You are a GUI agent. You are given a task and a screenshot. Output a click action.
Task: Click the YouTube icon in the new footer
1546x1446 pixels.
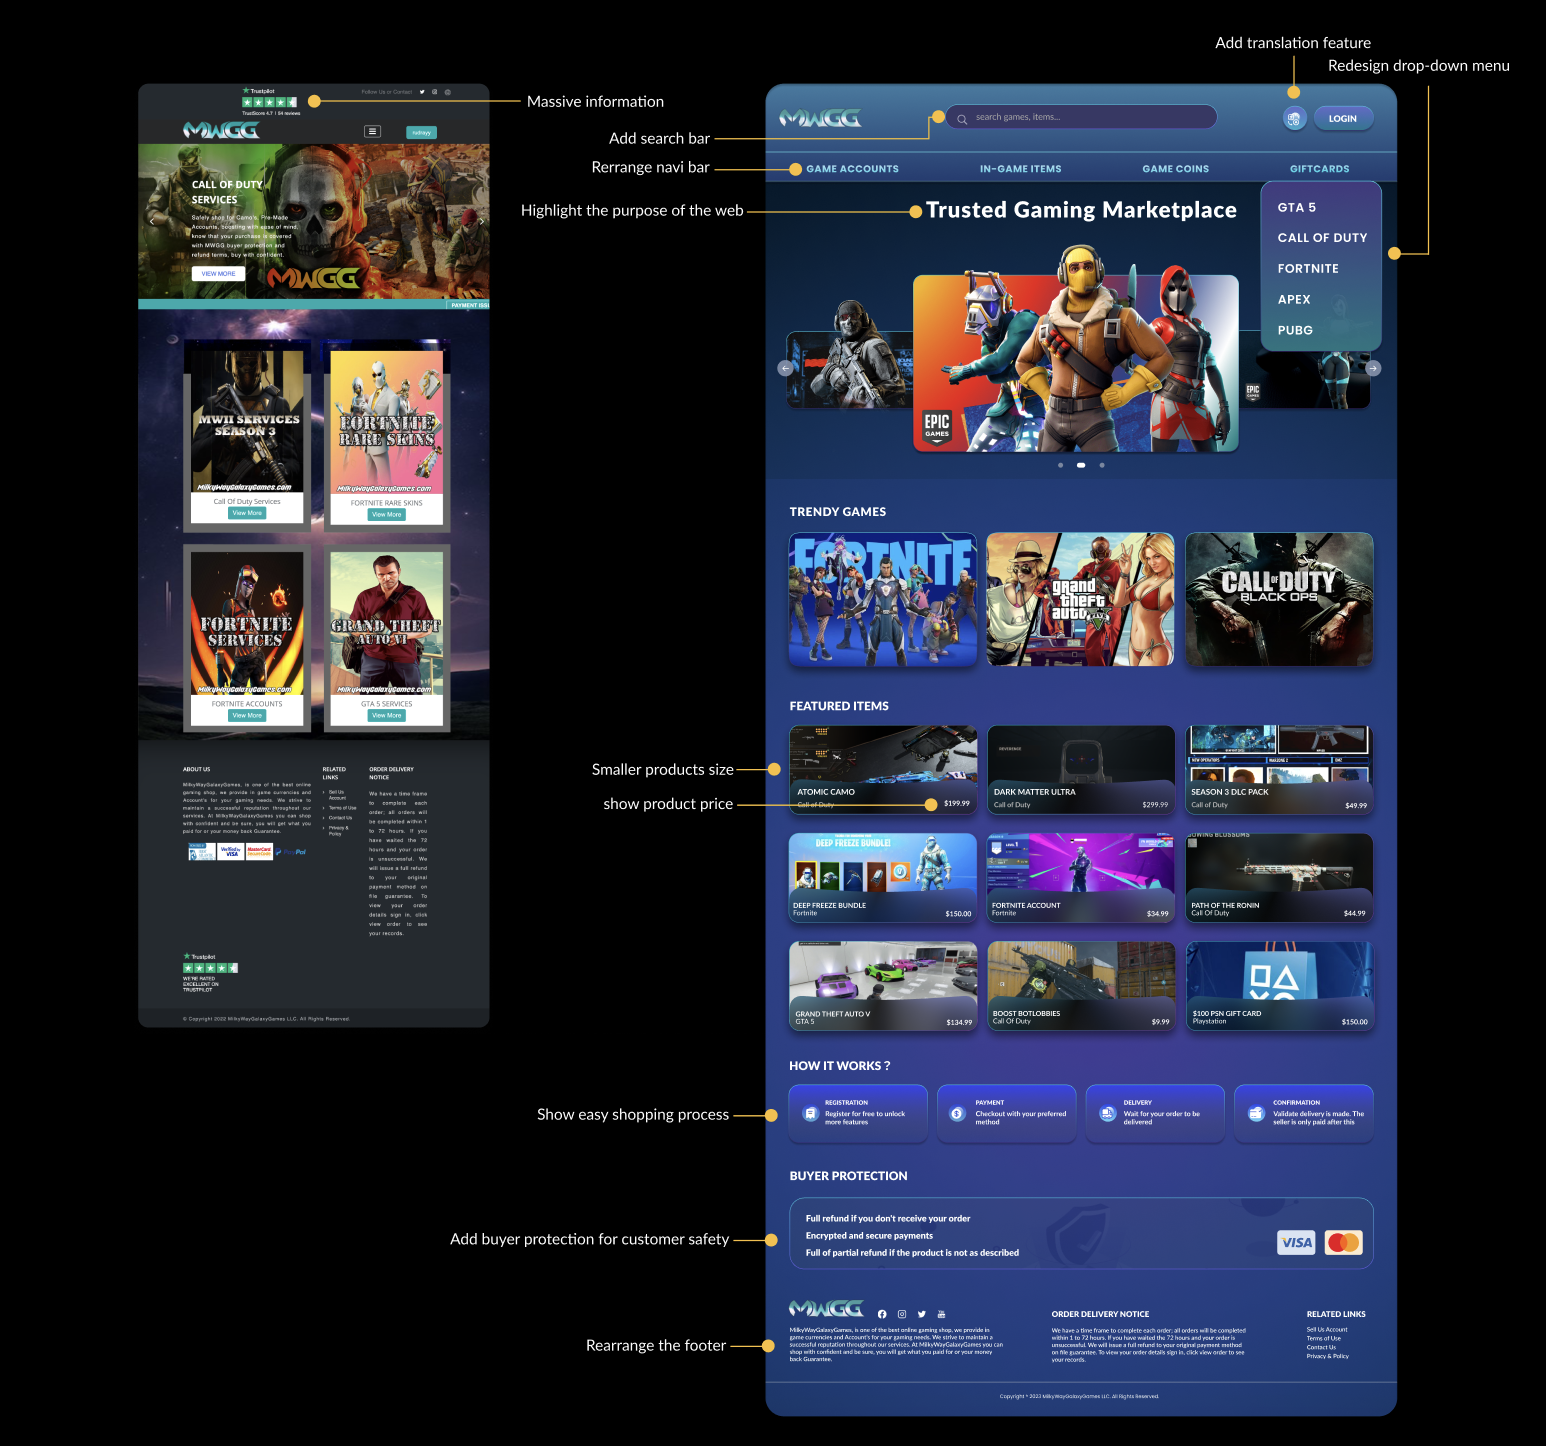click(x=941, y=1314)
